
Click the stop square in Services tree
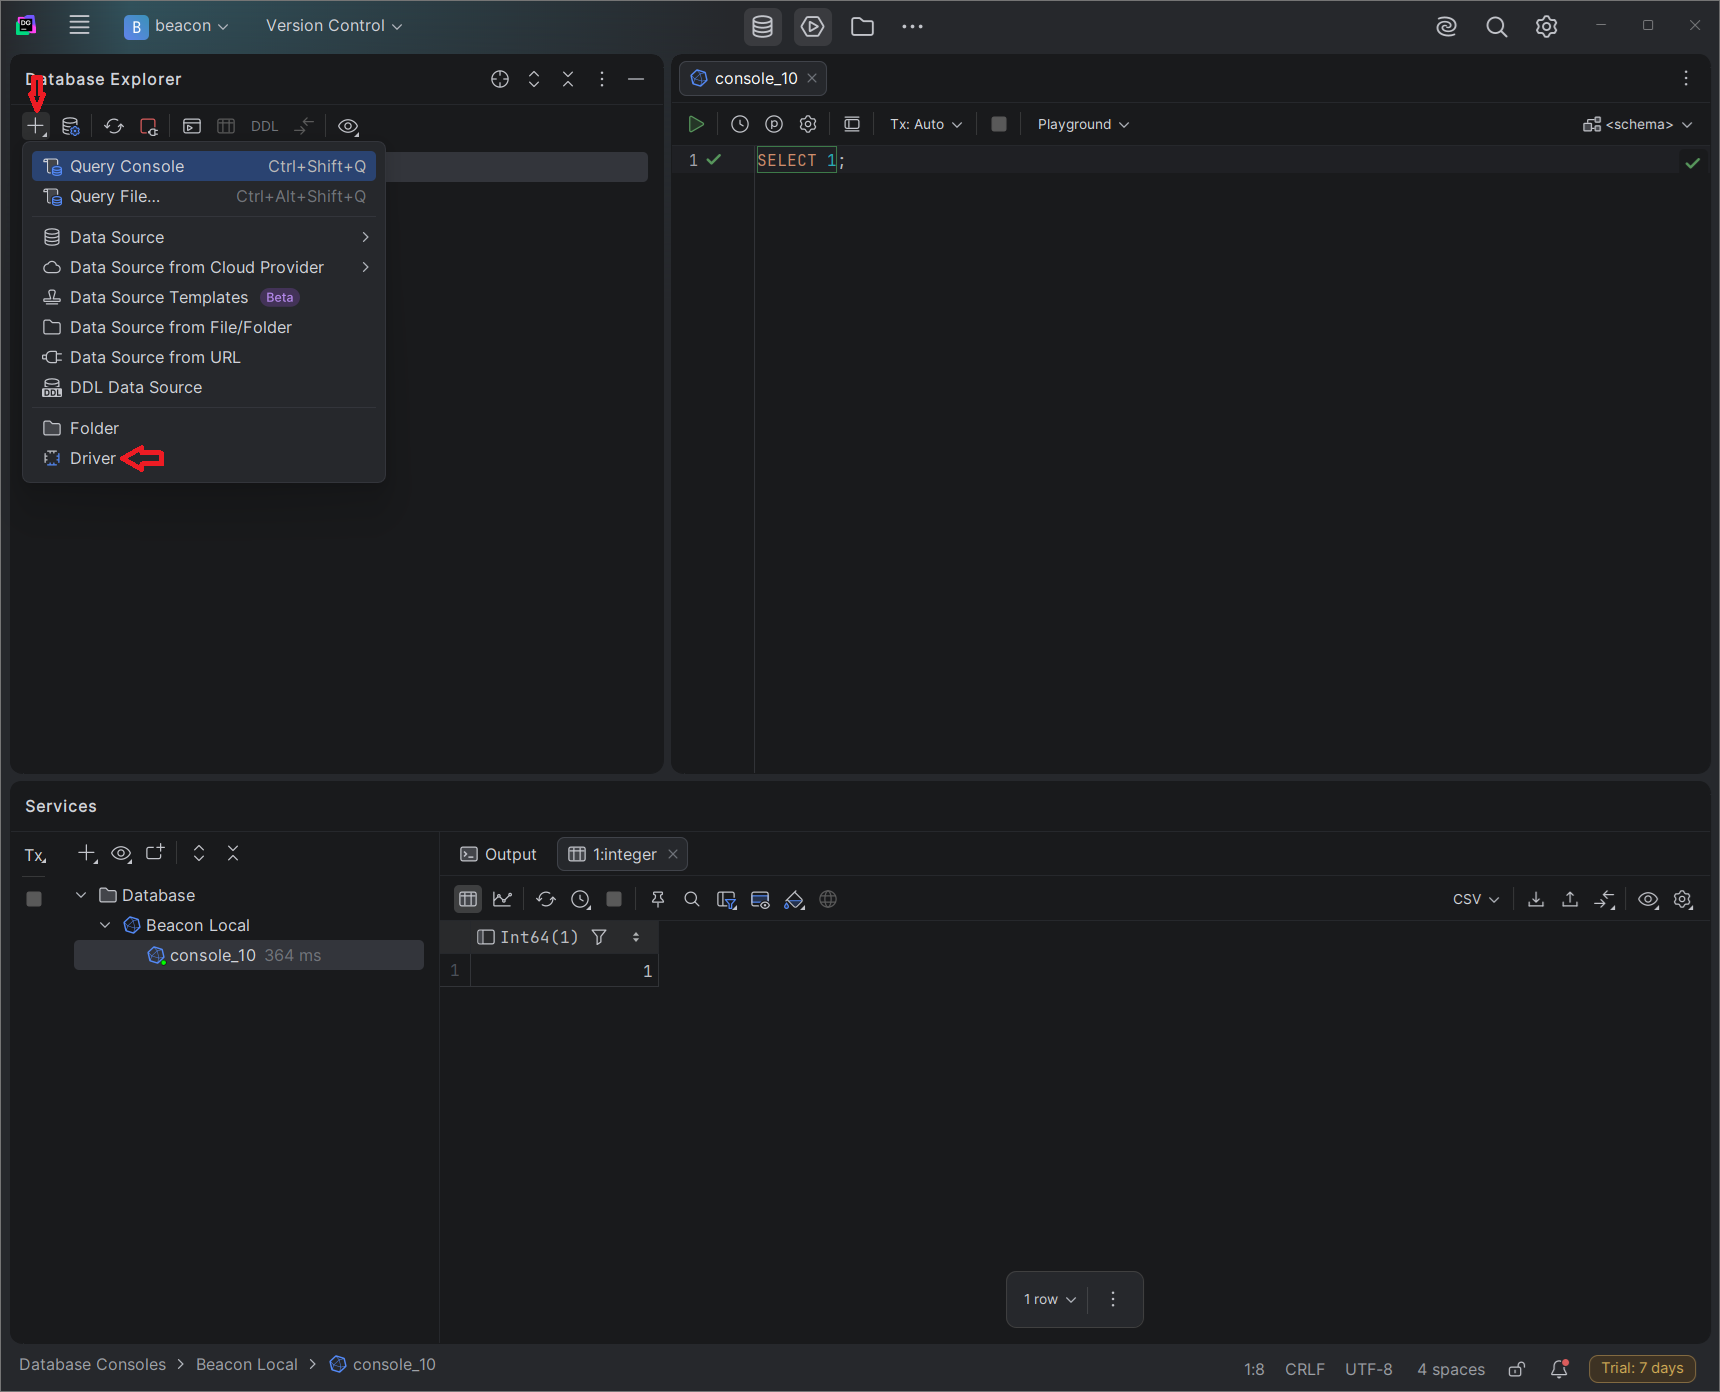click(34, 899)
